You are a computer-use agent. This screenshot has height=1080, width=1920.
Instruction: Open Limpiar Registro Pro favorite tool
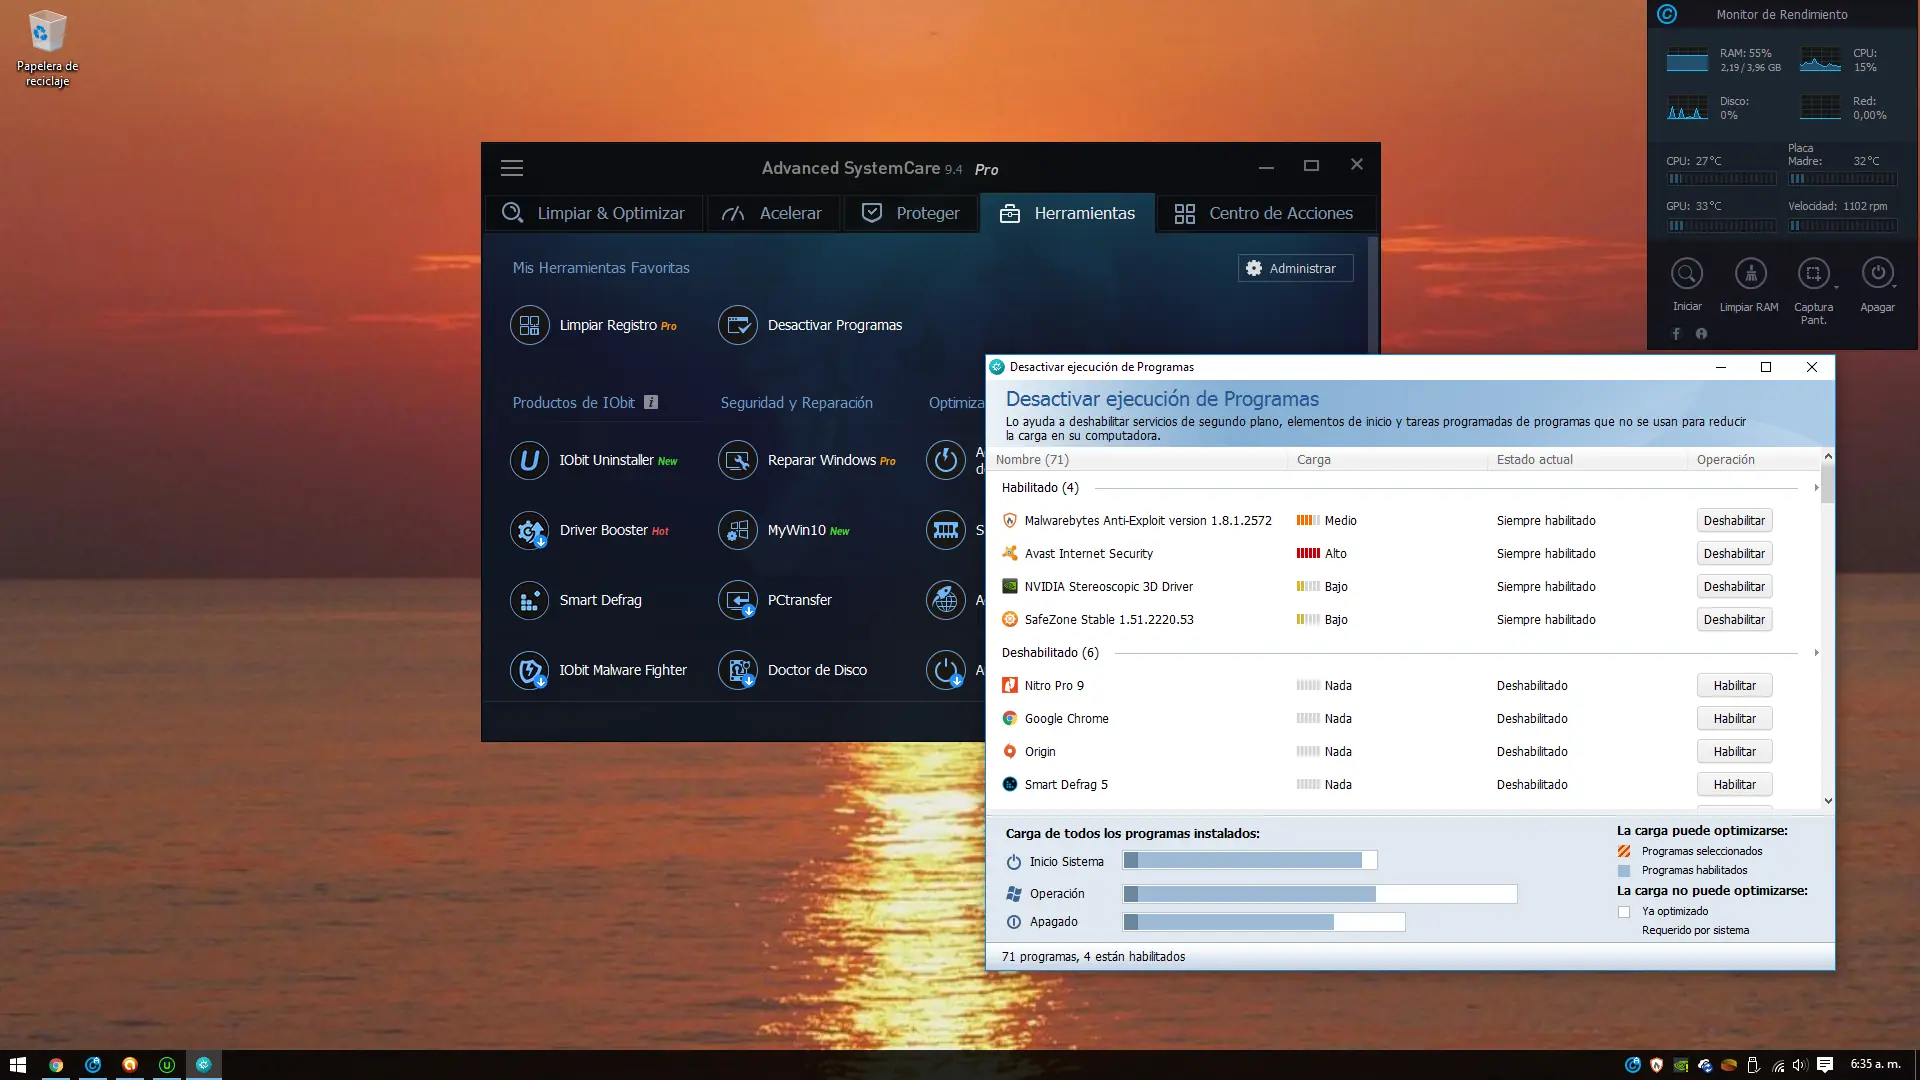[x=608, y=325]
